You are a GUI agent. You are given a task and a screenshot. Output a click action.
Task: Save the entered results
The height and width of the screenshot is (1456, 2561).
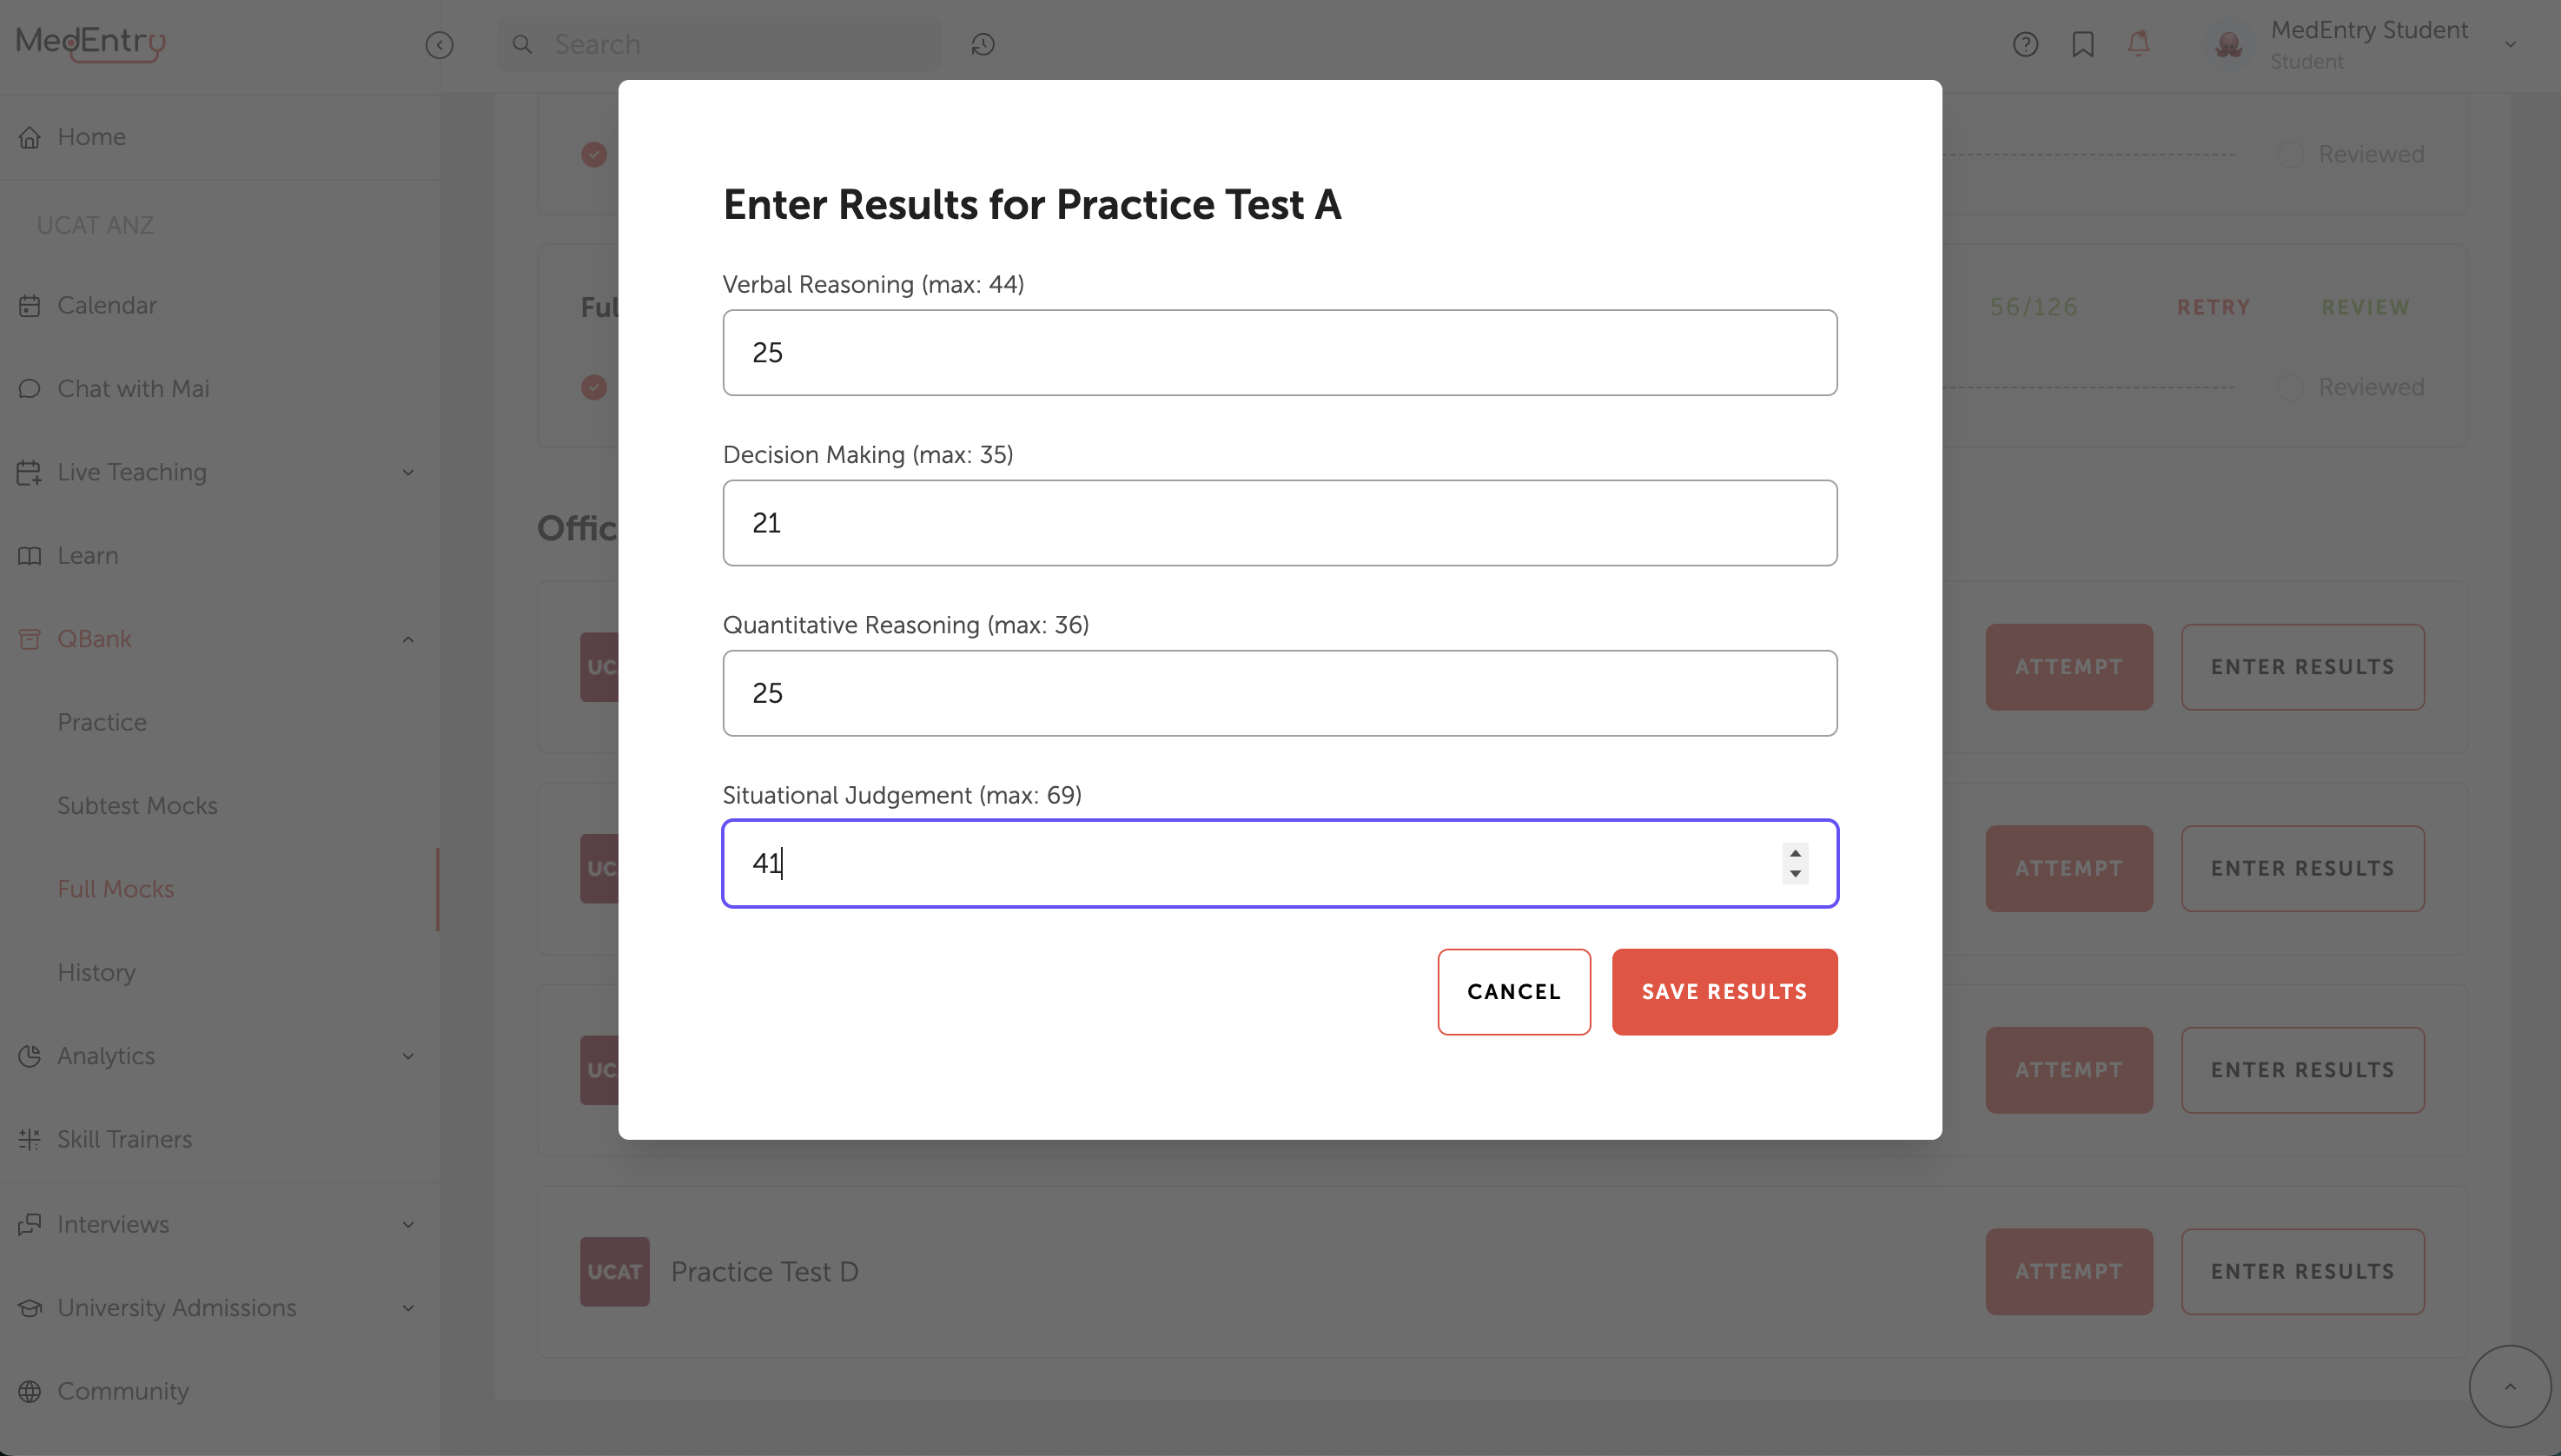pyautogui.click(x=1724, y=992)
